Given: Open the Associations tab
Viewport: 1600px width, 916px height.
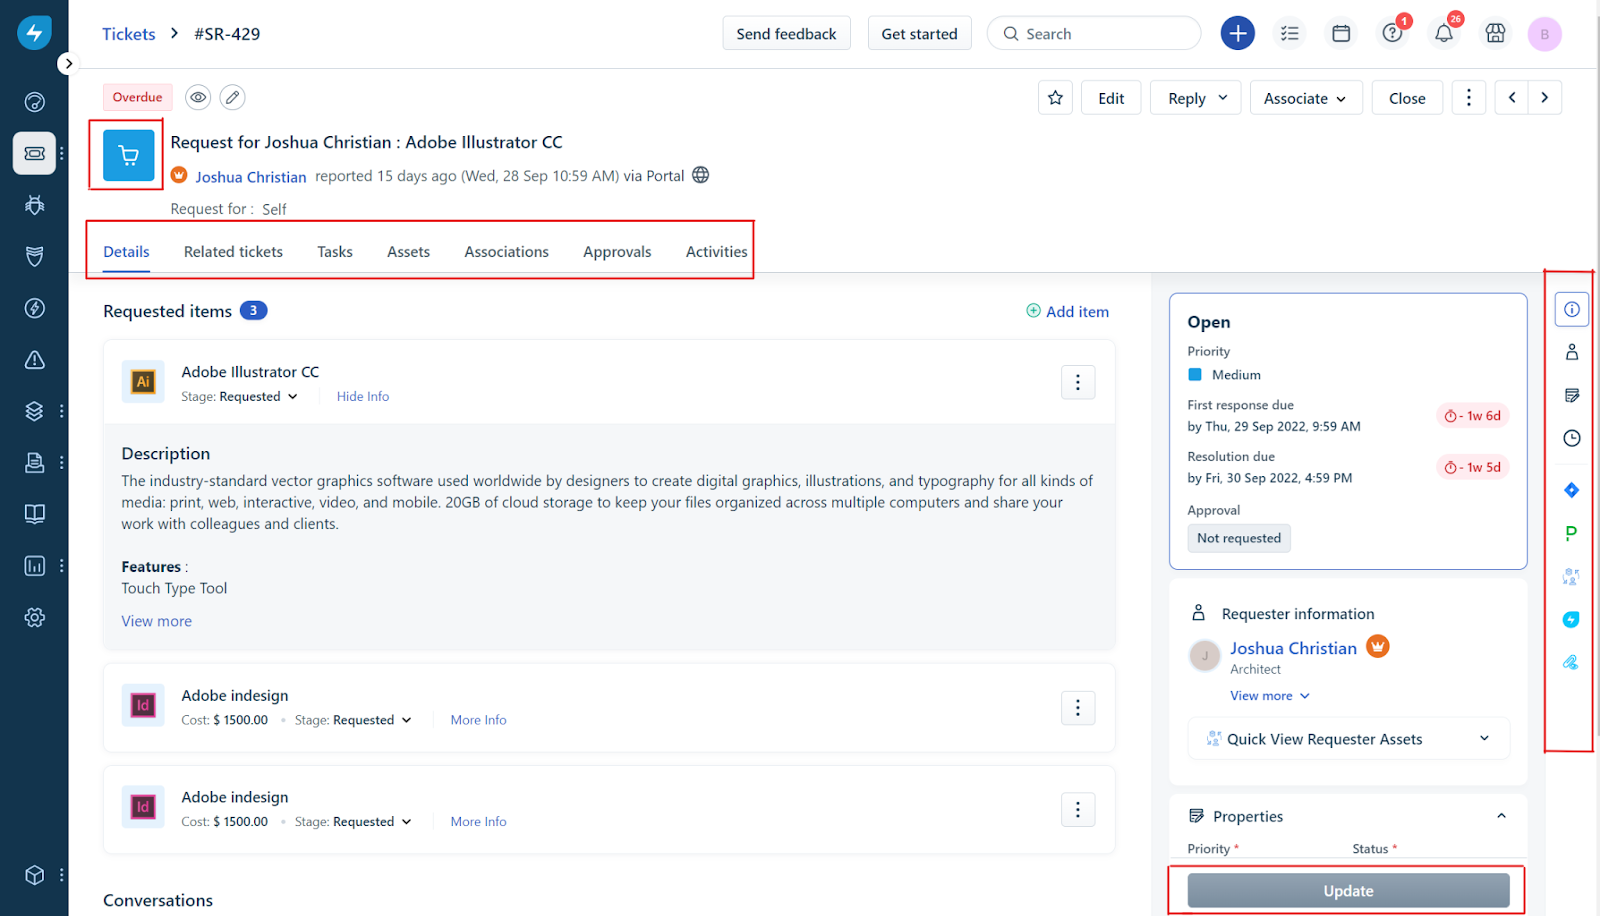Looking at the screenshot, I should 506,252.
